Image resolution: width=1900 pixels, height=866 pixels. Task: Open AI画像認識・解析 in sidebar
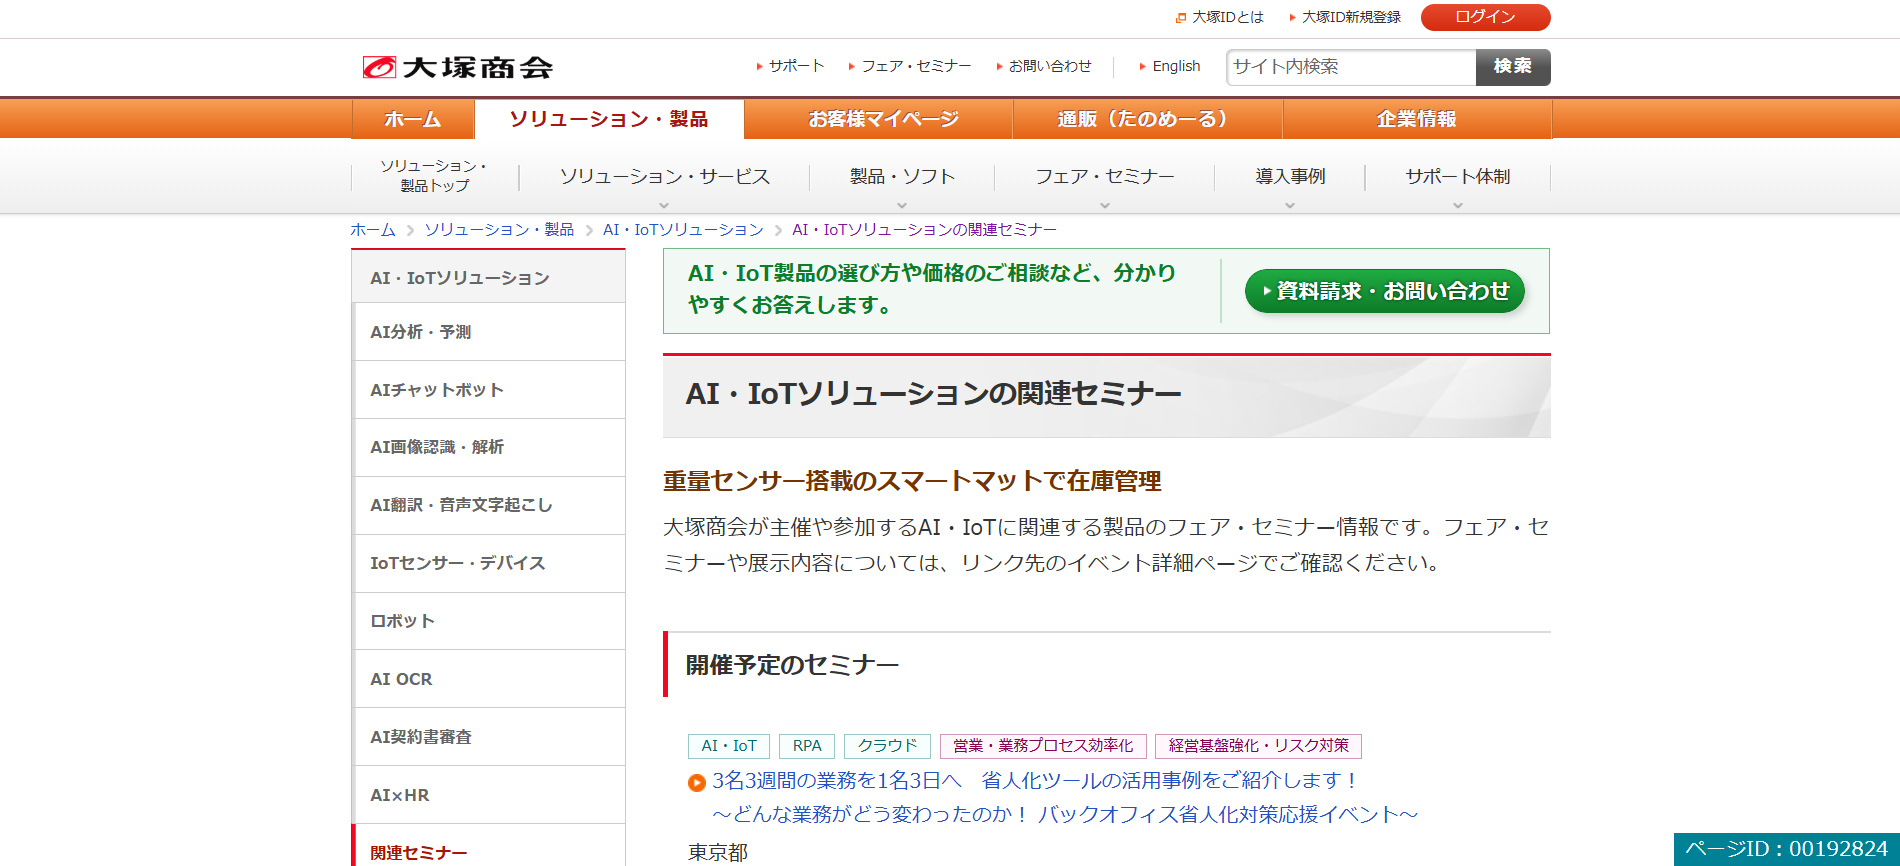click(489, 447)
